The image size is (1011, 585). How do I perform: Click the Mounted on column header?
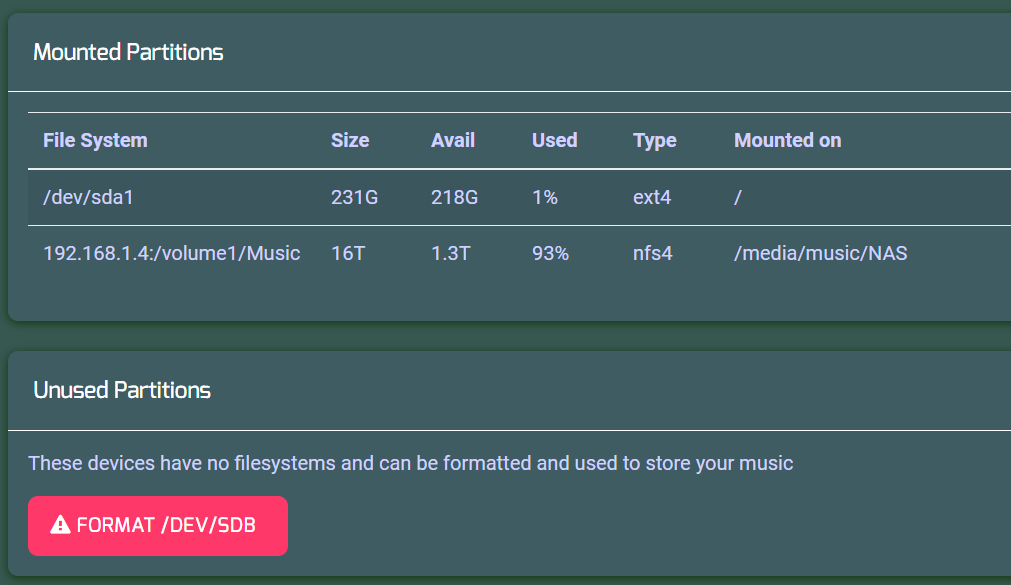click(787, 141)
